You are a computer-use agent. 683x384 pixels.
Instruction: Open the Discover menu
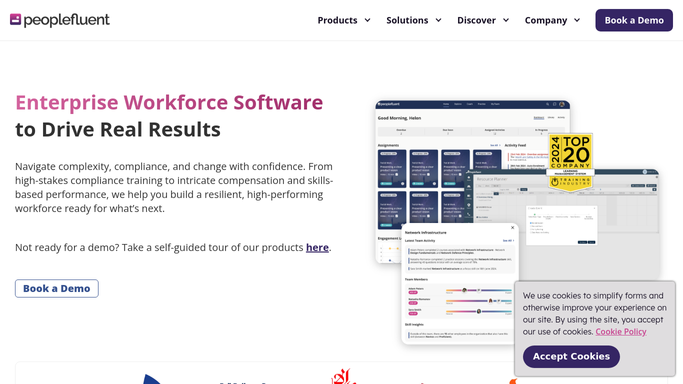pyautogui.click(x=476, y=20)
